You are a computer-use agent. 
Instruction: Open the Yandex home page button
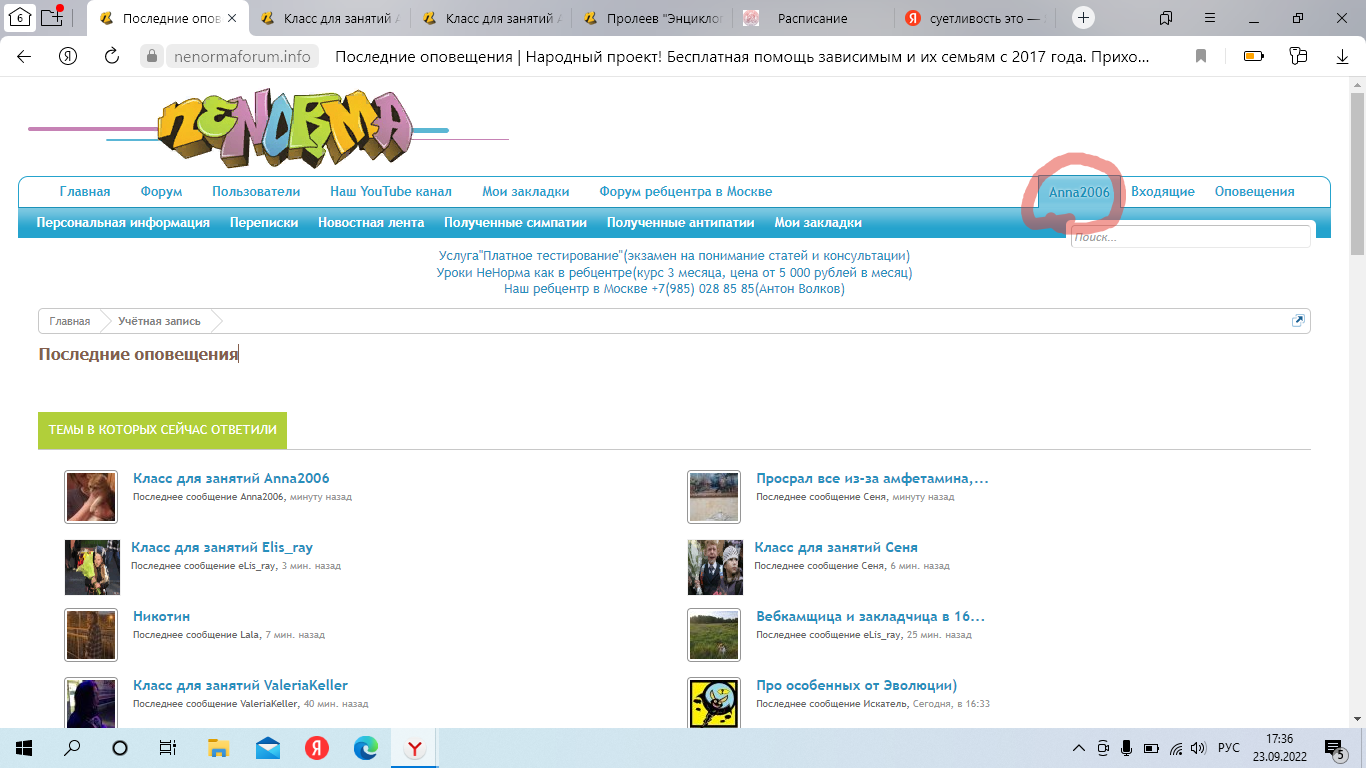[68, 57]
